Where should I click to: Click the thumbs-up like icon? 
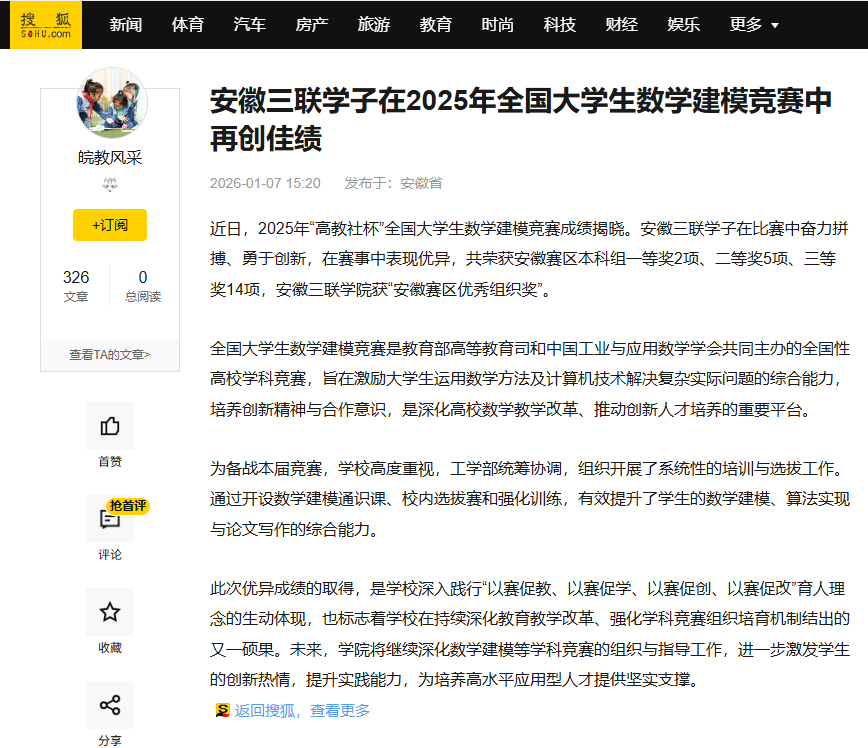point(110,426)
